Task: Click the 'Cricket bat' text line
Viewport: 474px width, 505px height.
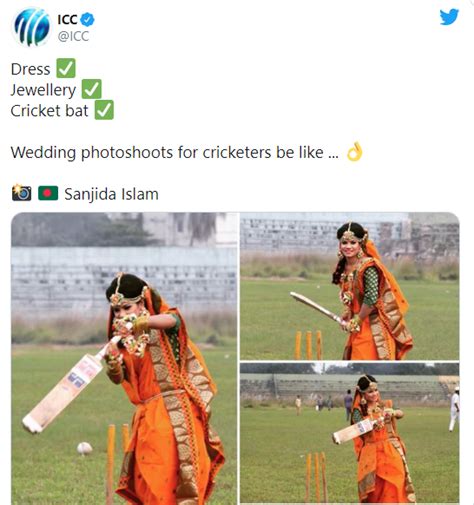Action: click(x=49, y=111)
